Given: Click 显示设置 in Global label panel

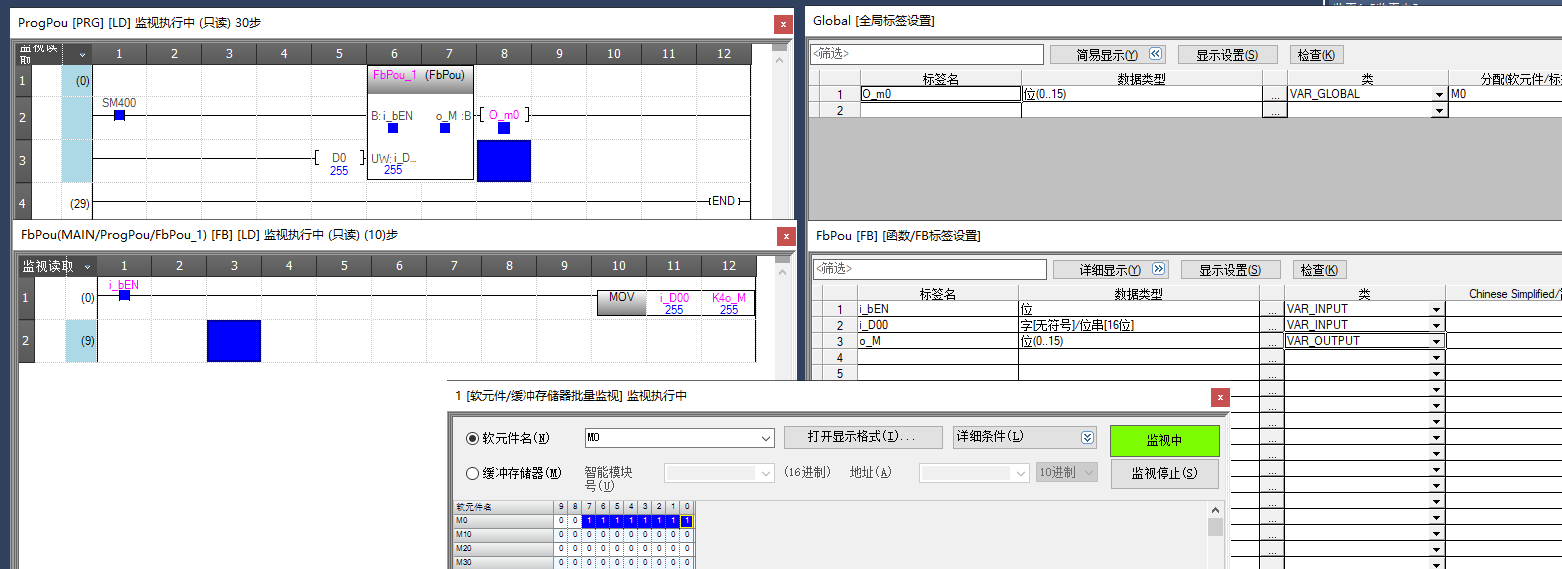Looking at the screenshot, I should coord(1227,55).
